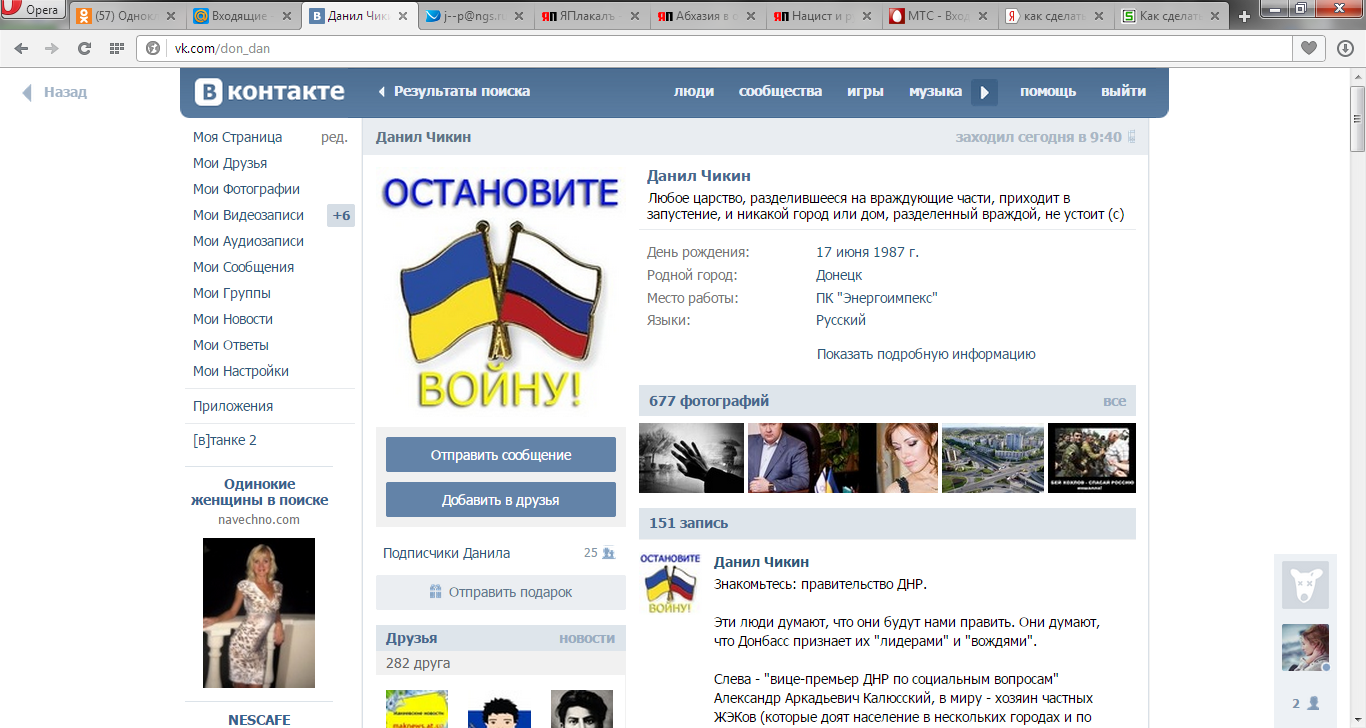Image resolution: width=1366 pixels, height=728 pixels.
Task: Open Приложения in sidebar
Action: click(x=233, y=406)
